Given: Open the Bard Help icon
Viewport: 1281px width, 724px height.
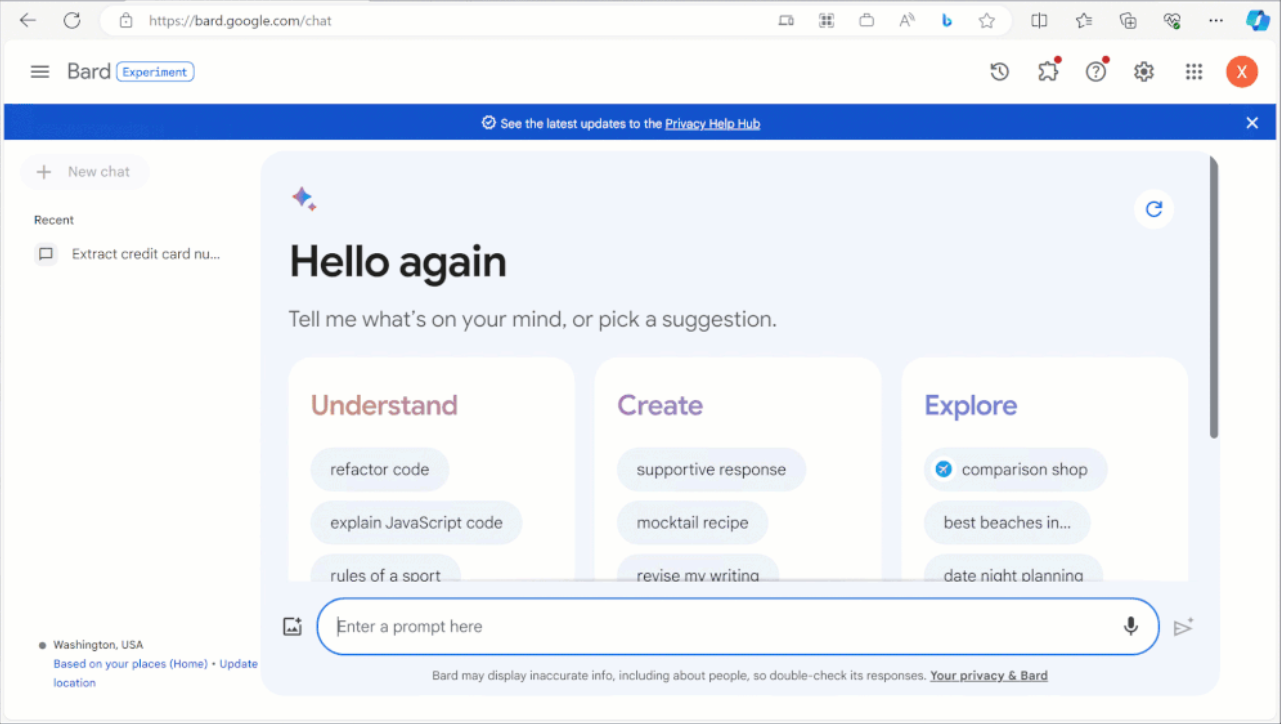Looking at the screenshot, I should [x=1096, y=71].
